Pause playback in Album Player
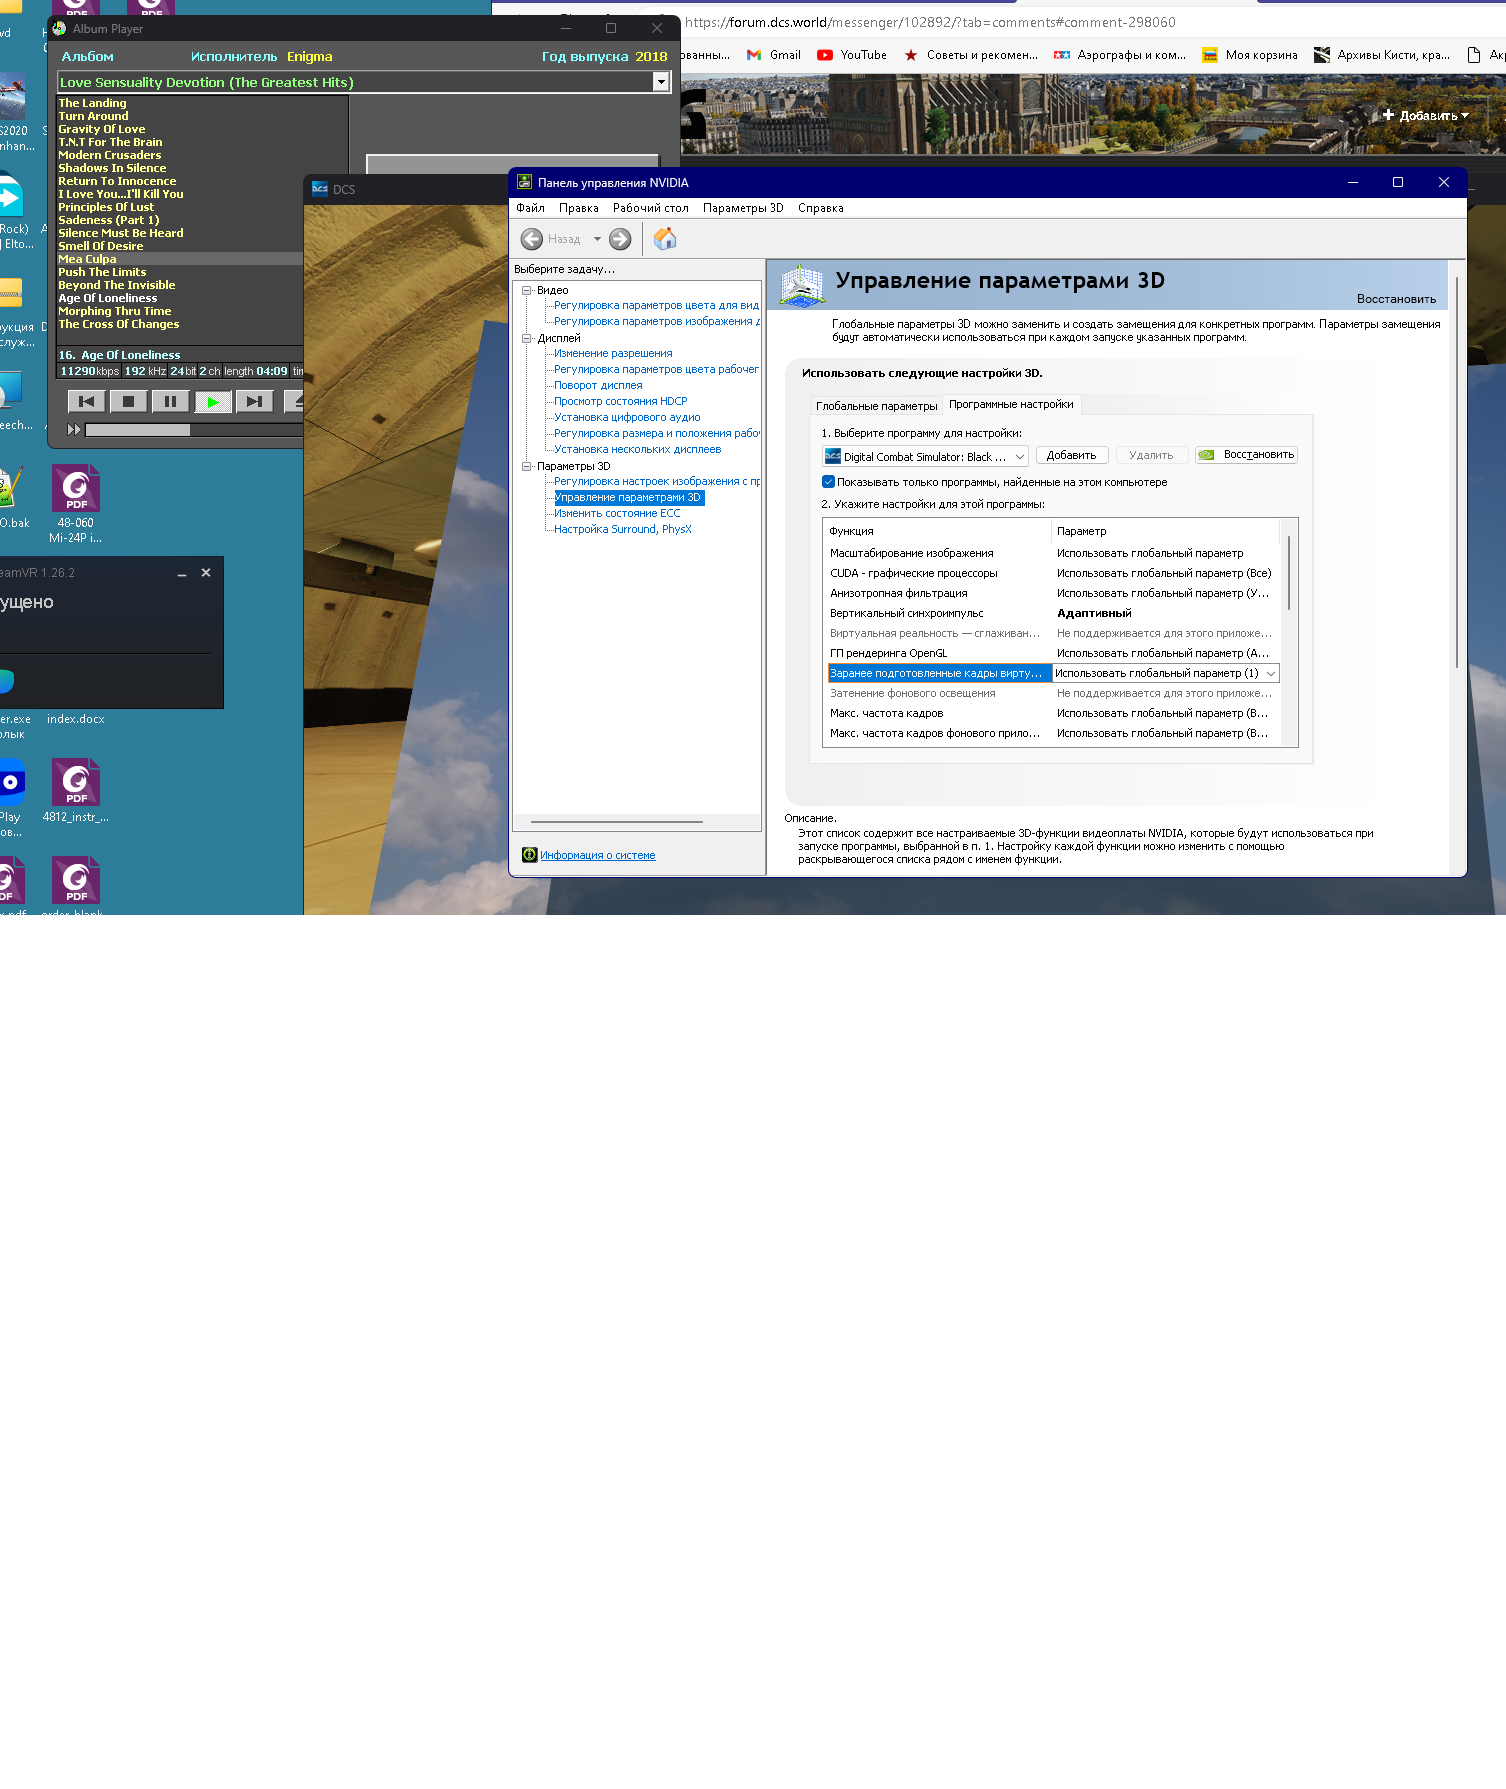Screen dimensions: 1506x1789 (x=170, y=401)
